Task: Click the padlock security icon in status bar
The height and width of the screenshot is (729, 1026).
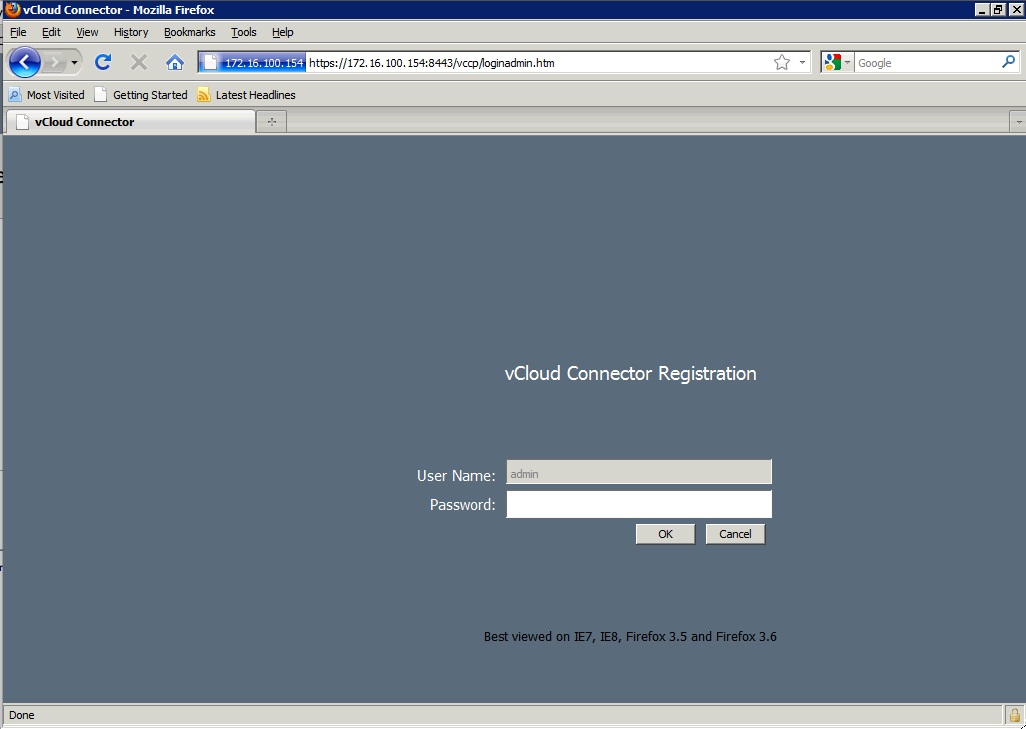Action: point(1014,715)
